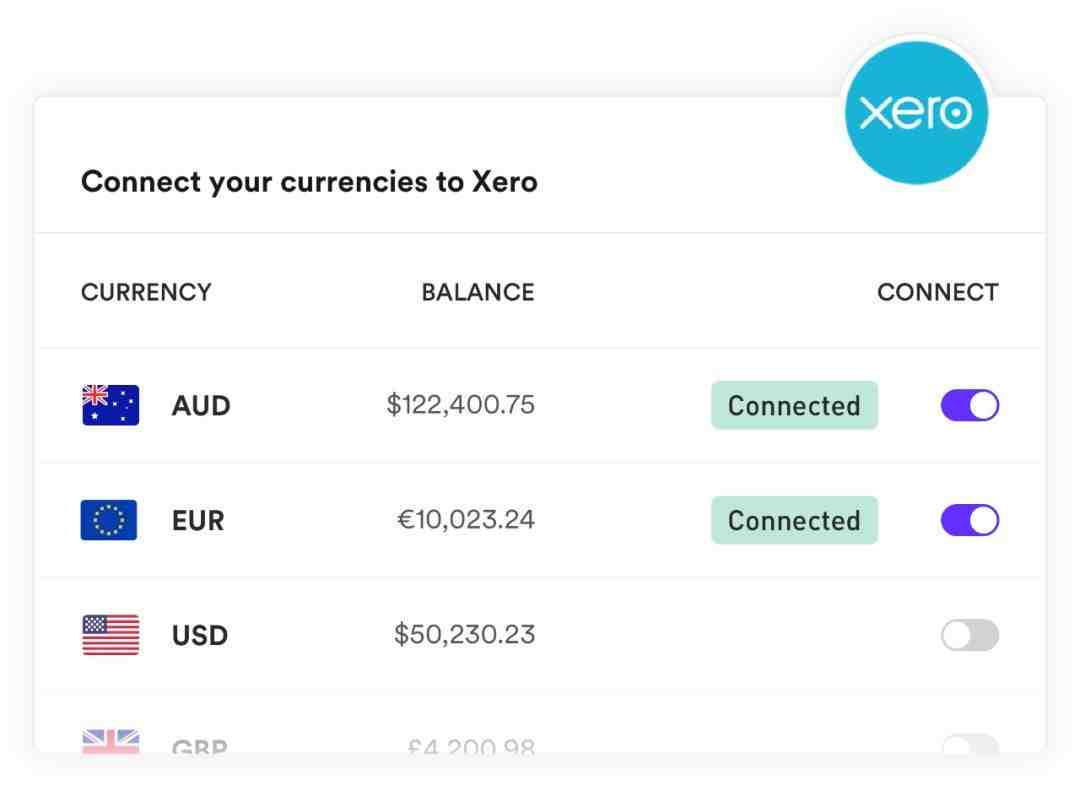Select the BALANCE column header
Viewport: 1080px width, 786px height.
477,292
